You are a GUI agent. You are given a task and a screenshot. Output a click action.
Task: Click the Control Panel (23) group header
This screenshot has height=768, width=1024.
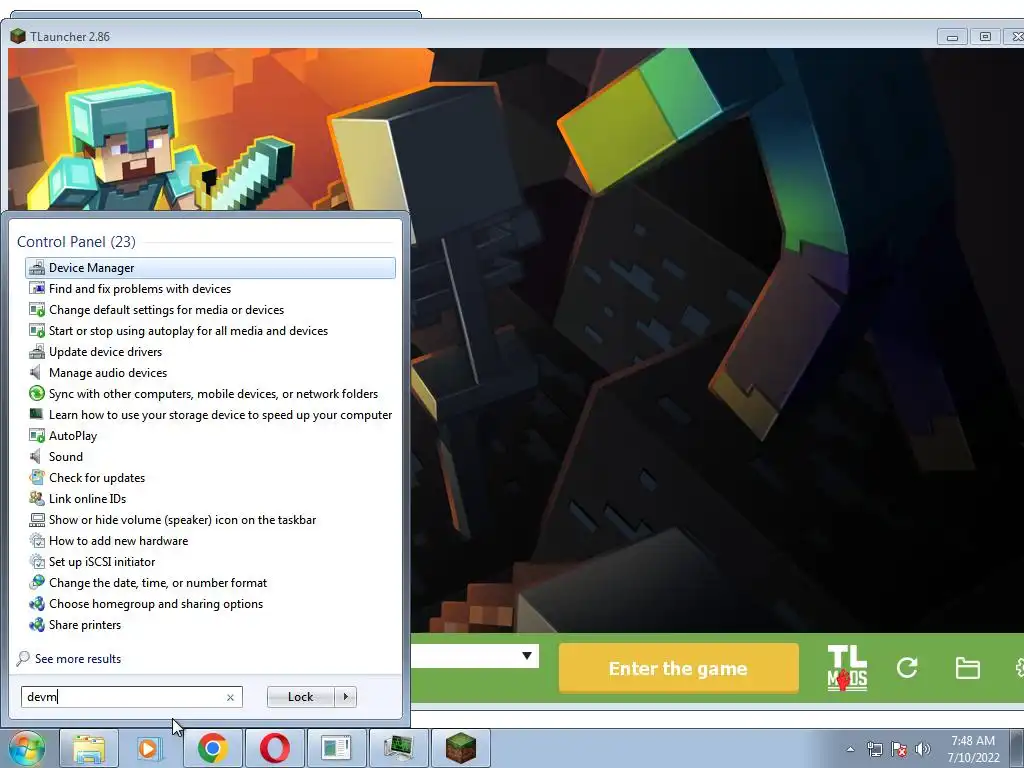(x=76, y=242)
